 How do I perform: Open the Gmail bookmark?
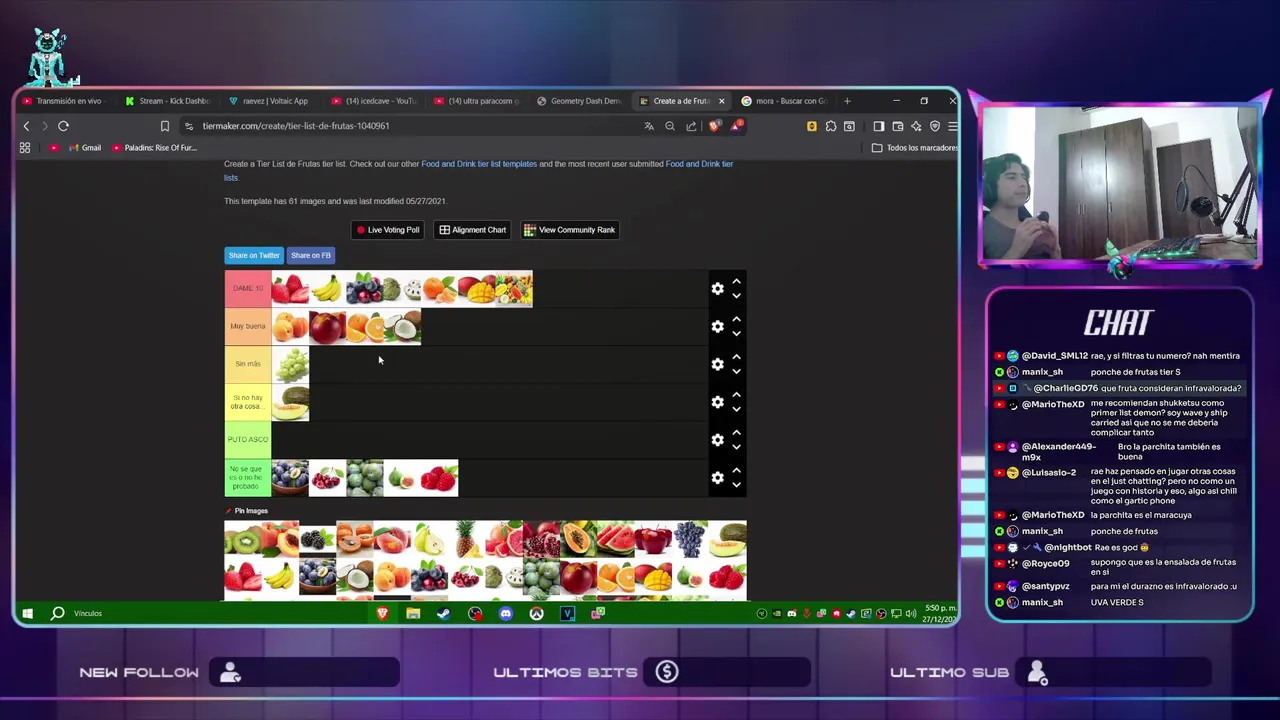click(x=85, y=148)
